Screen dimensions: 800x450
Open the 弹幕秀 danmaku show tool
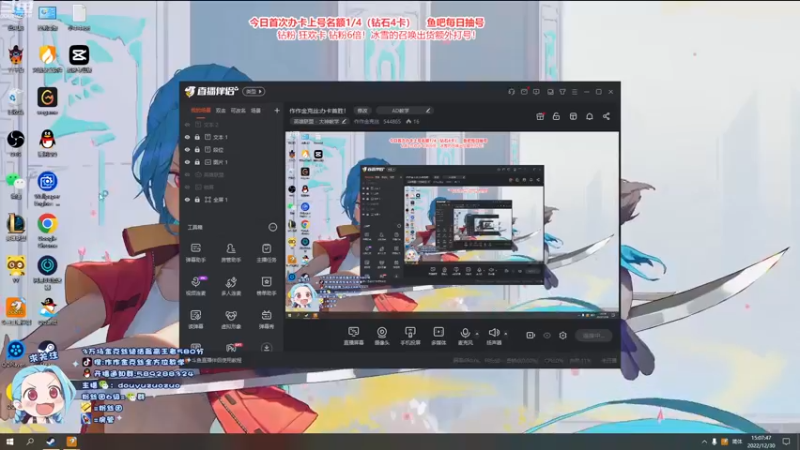pyautogui.click(x=266, y=319)
